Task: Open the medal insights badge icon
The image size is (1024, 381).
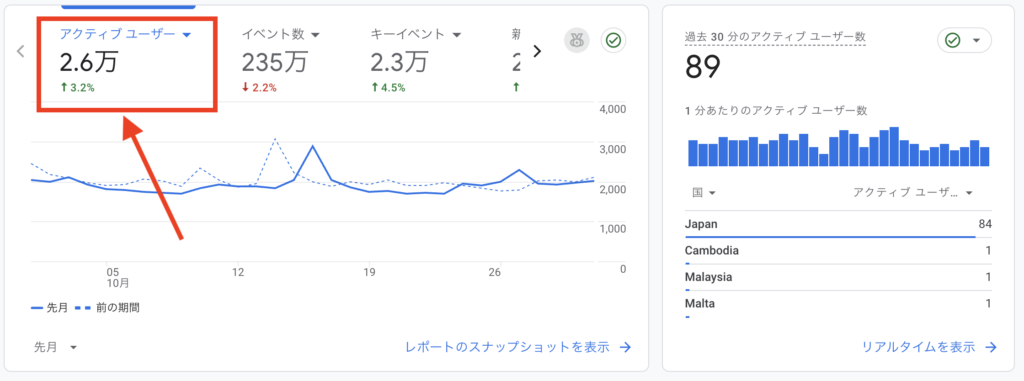Action: pyautogui.click(x=577, y=41)
